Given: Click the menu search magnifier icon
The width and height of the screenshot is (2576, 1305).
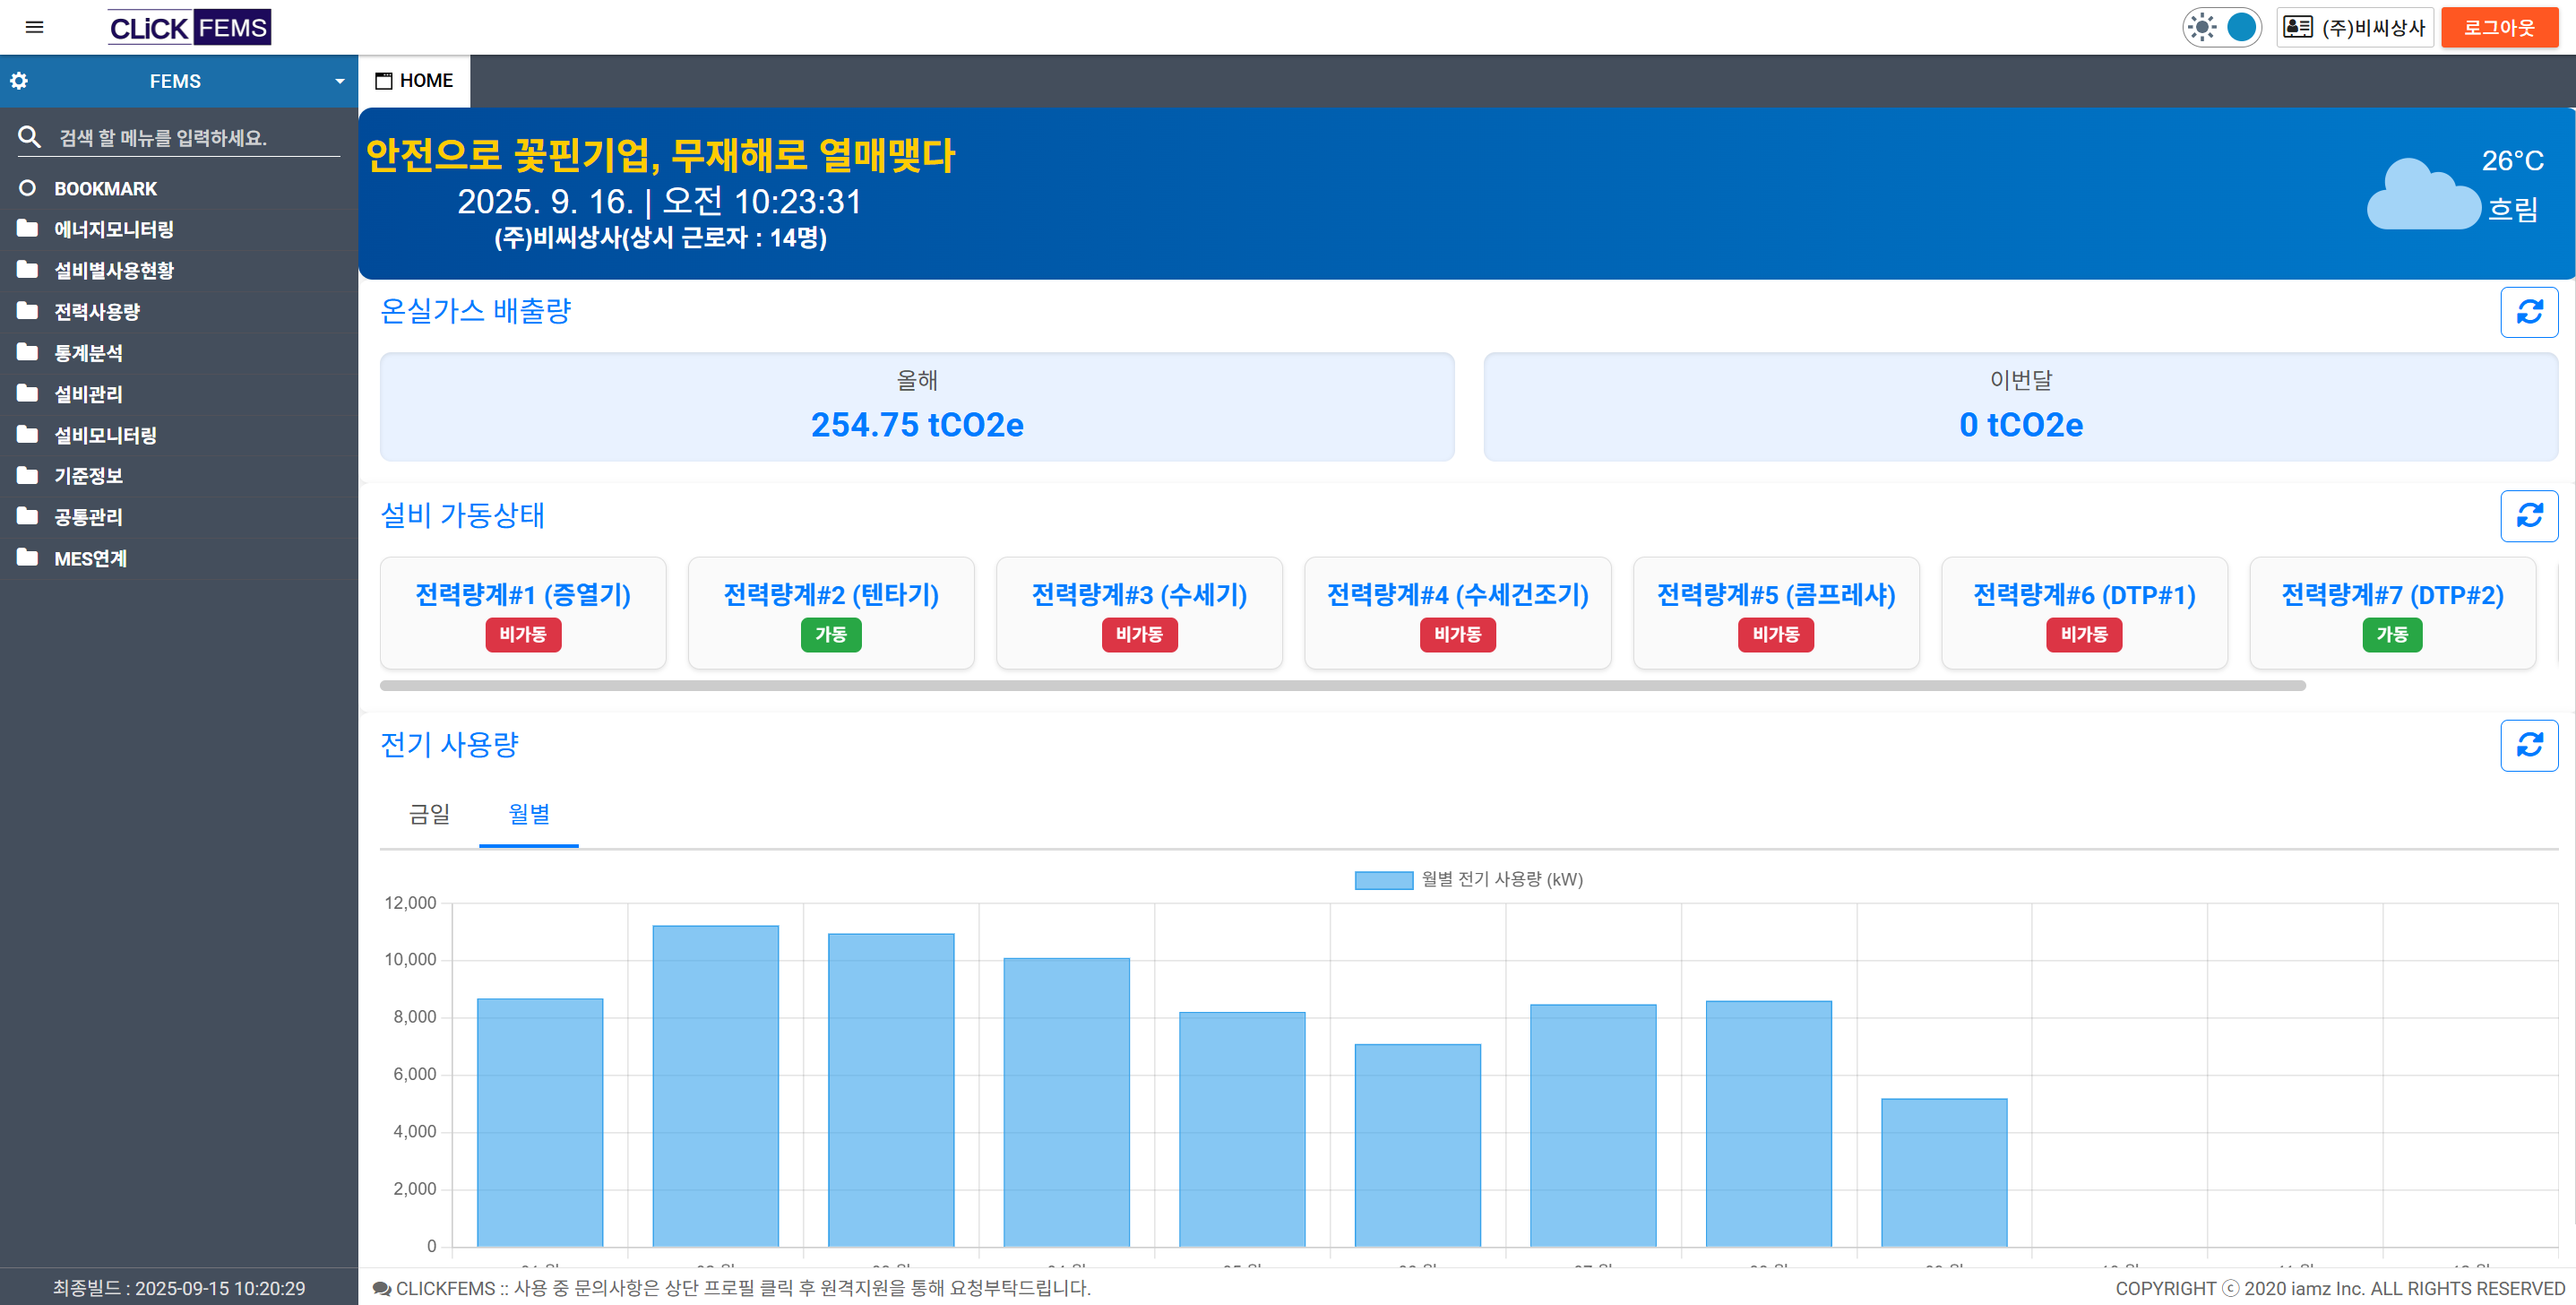Looking at the screenshot, I should point(29,137).
